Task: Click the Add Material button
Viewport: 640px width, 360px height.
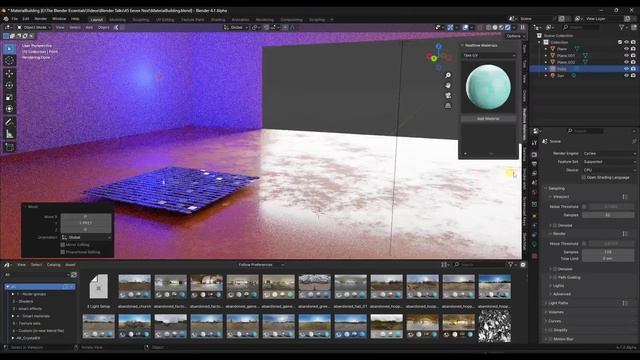Action: pyautogui.click(x=488, y=118)
